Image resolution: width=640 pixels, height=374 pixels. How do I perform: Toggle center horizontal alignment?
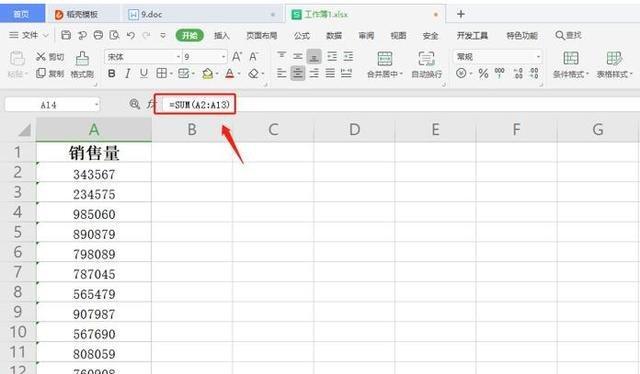[x=298, y=73]
